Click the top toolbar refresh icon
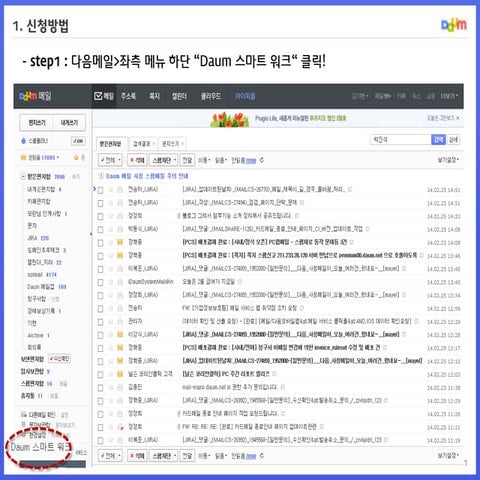 point(262,160)
